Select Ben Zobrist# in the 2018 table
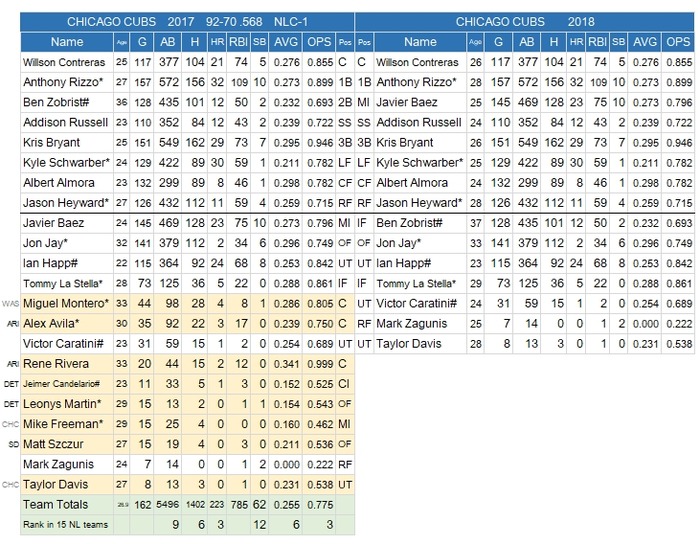This screenshot has height=544, width=700. tap(409, 223)
